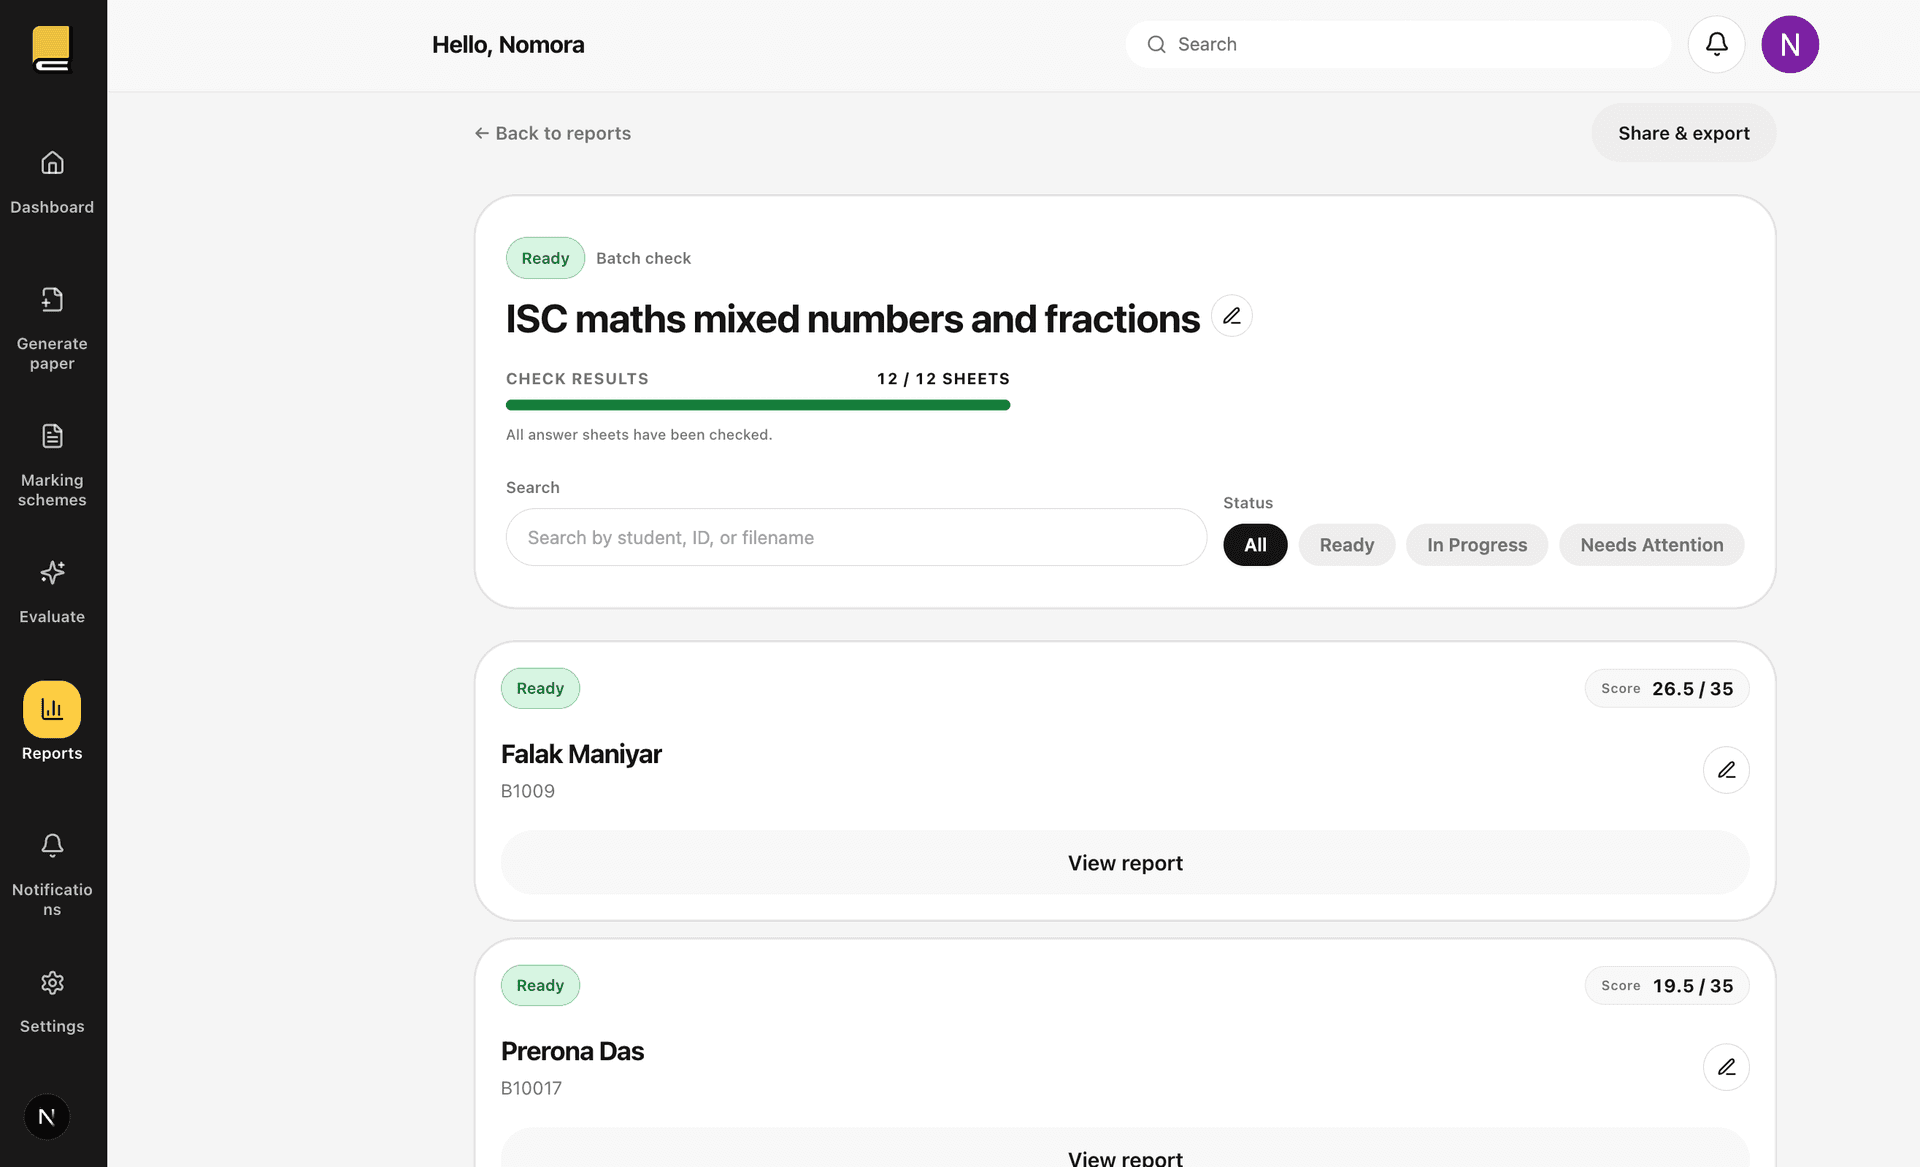This screenshot has width=1920, height=1167.
Task: Open Settings gear in sidebar
Action: (x=52, y=1003)
